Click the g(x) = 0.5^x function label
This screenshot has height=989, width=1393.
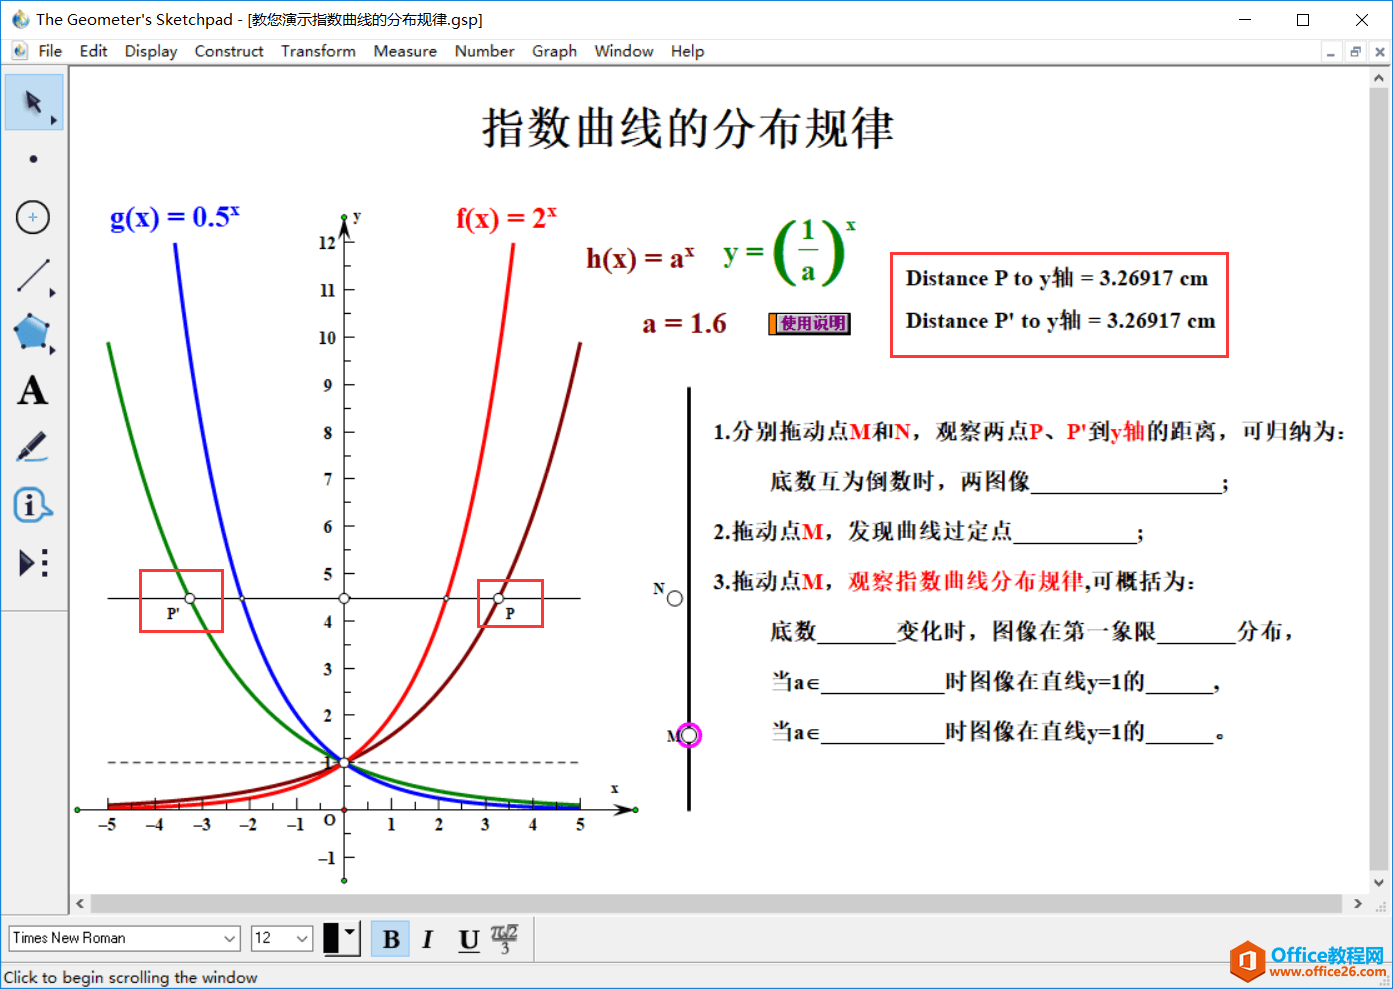click(175, 217)
